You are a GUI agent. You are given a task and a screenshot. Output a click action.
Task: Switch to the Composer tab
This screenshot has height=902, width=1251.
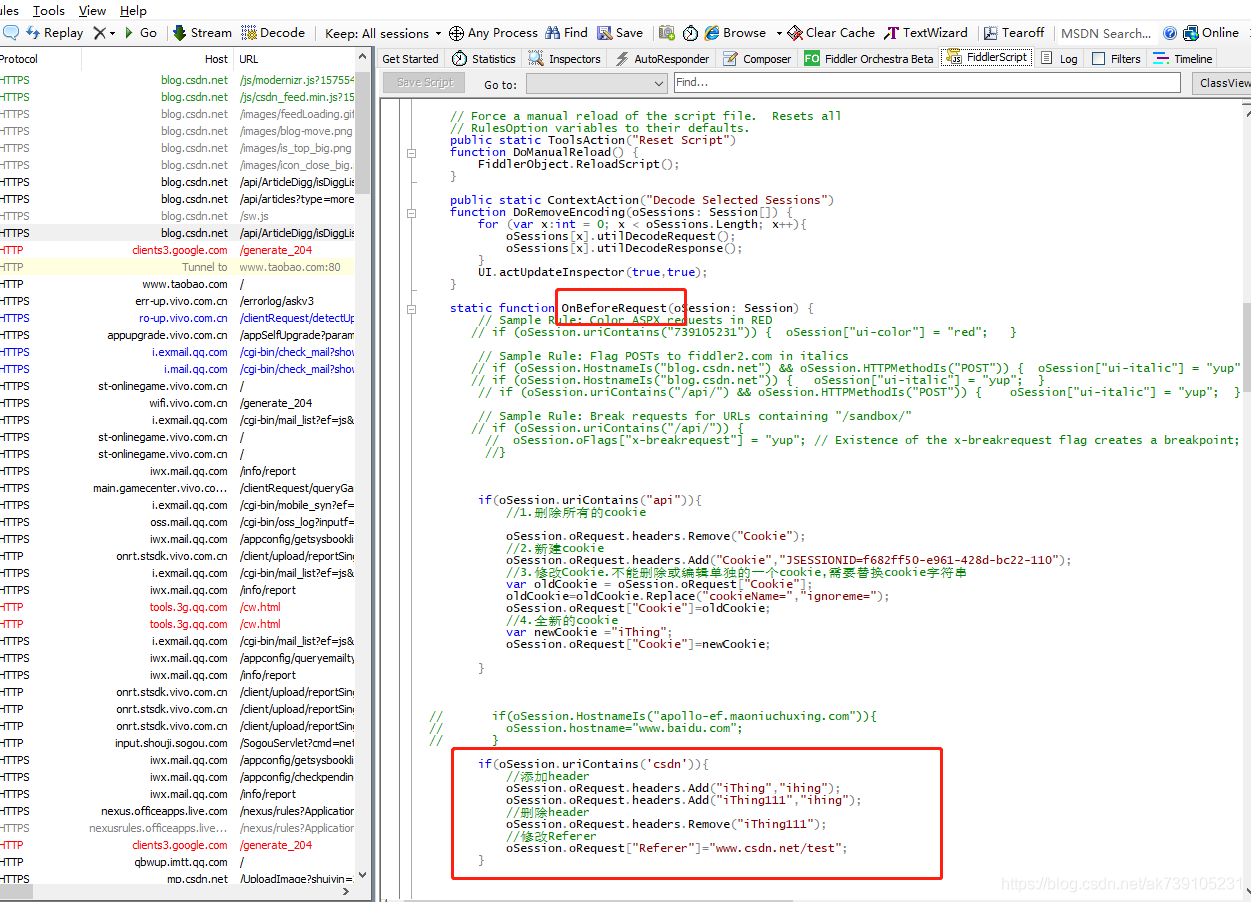(757, 59)
